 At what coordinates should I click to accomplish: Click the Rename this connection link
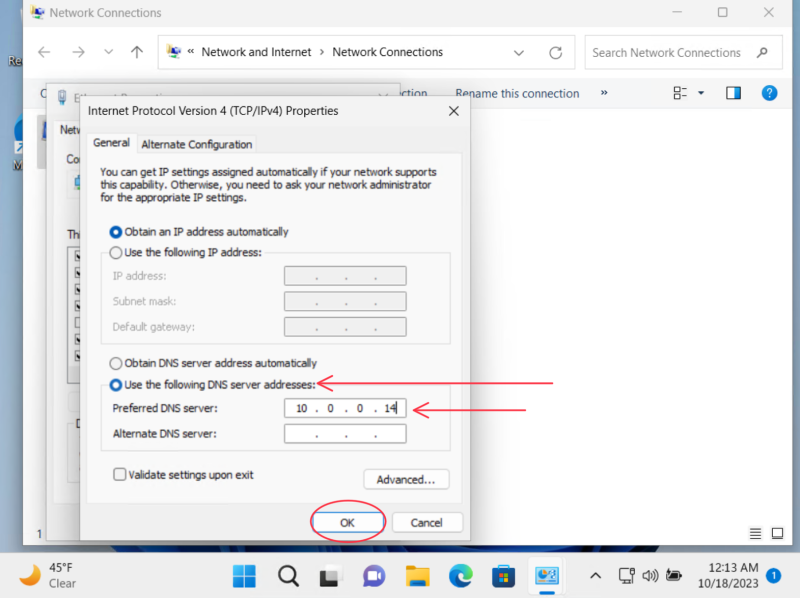coord(517,93)
